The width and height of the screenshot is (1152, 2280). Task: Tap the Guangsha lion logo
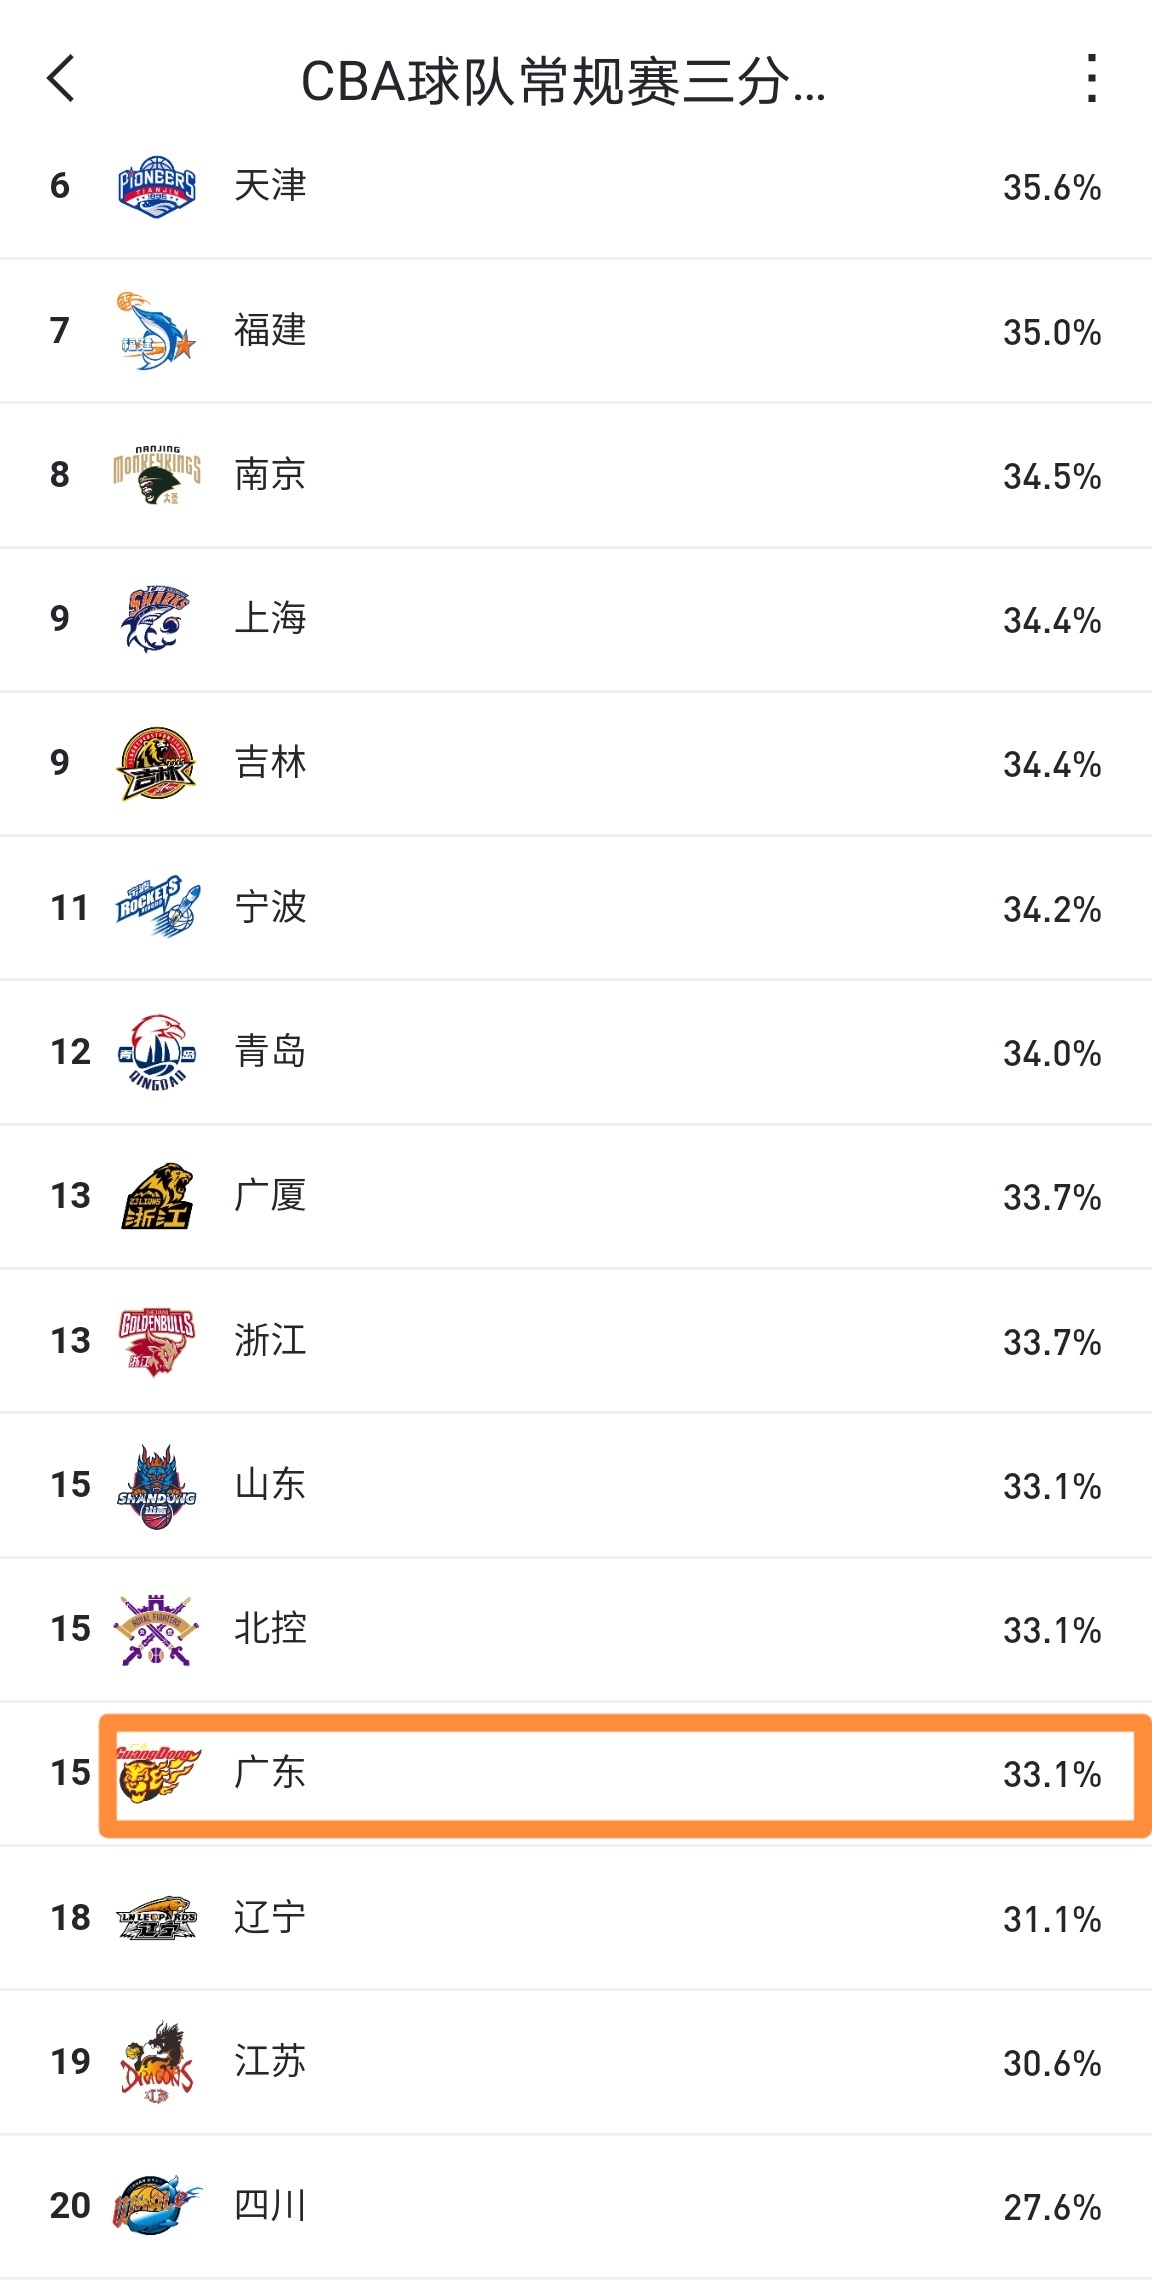(156, 1196)
